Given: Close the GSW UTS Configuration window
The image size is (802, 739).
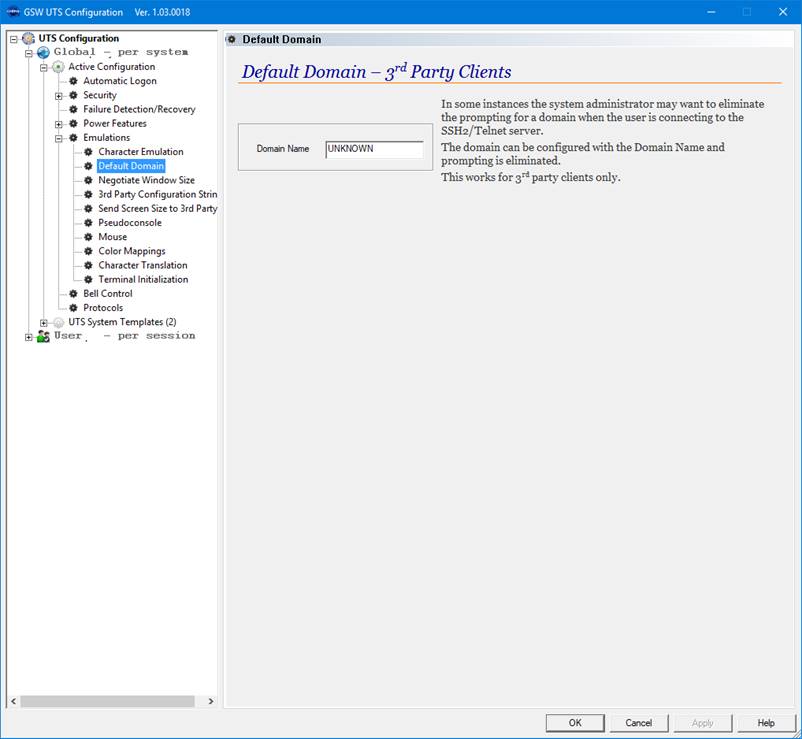Looking at the screenshot, I should [783, 12].
